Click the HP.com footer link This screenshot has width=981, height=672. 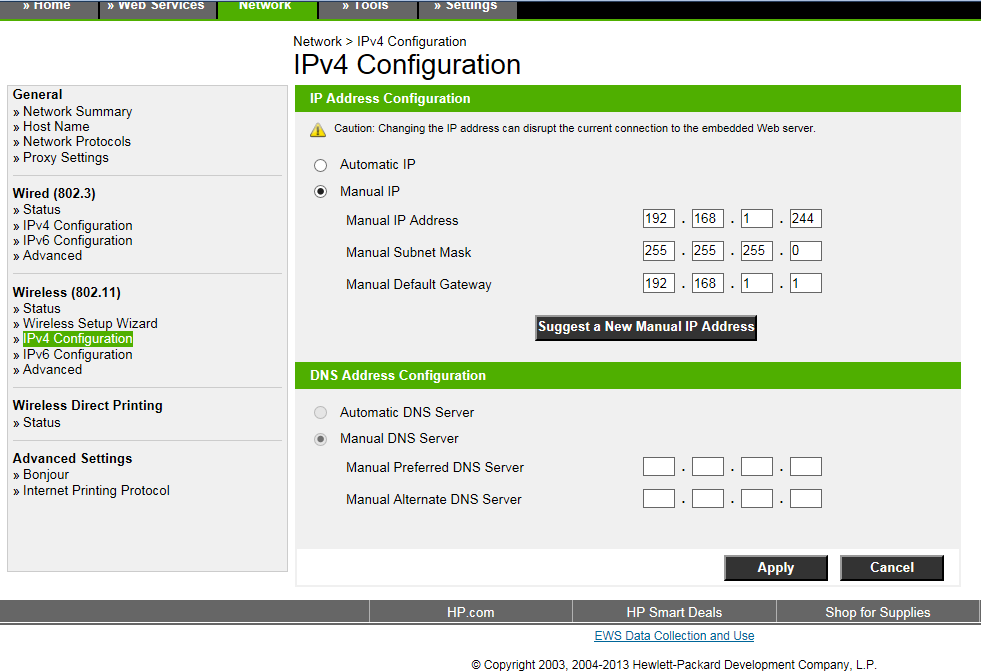(470, 611)
